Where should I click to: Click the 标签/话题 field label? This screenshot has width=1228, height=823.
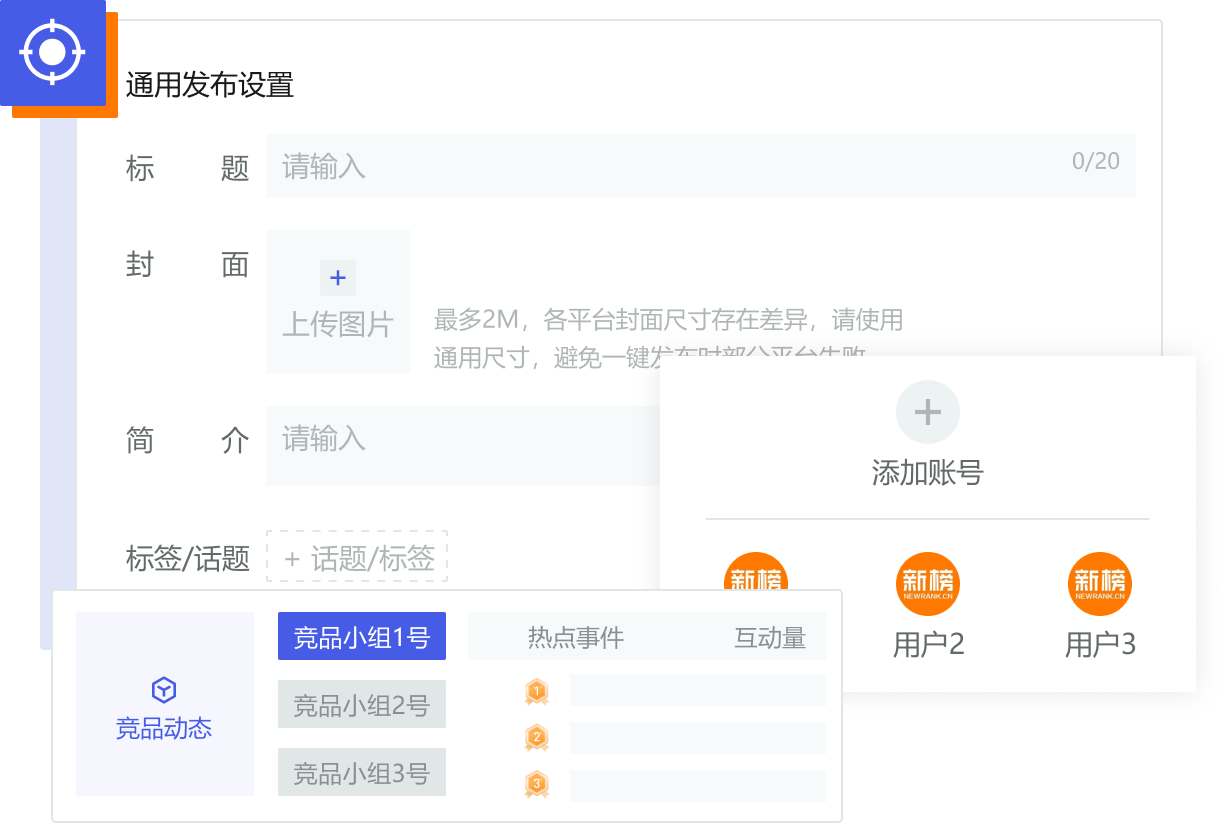(x=188, y=558)
